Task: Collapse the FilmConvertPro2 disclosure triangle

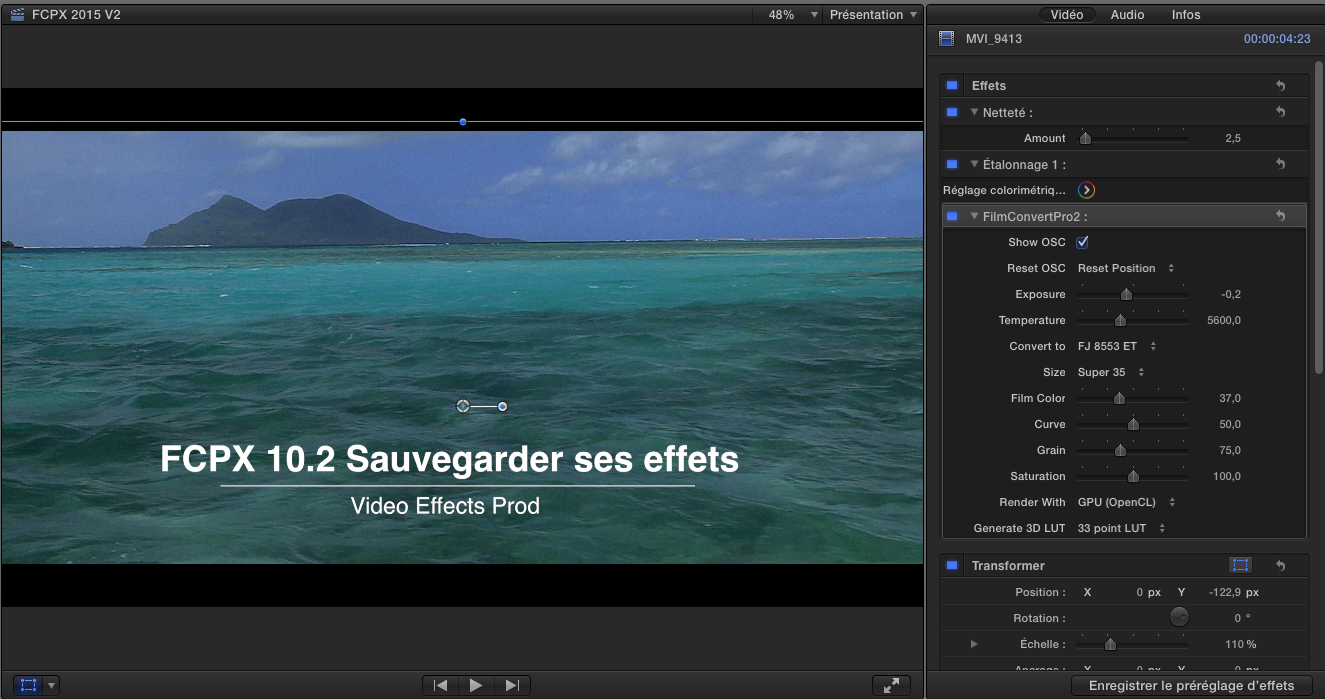Action: point(975,216)
